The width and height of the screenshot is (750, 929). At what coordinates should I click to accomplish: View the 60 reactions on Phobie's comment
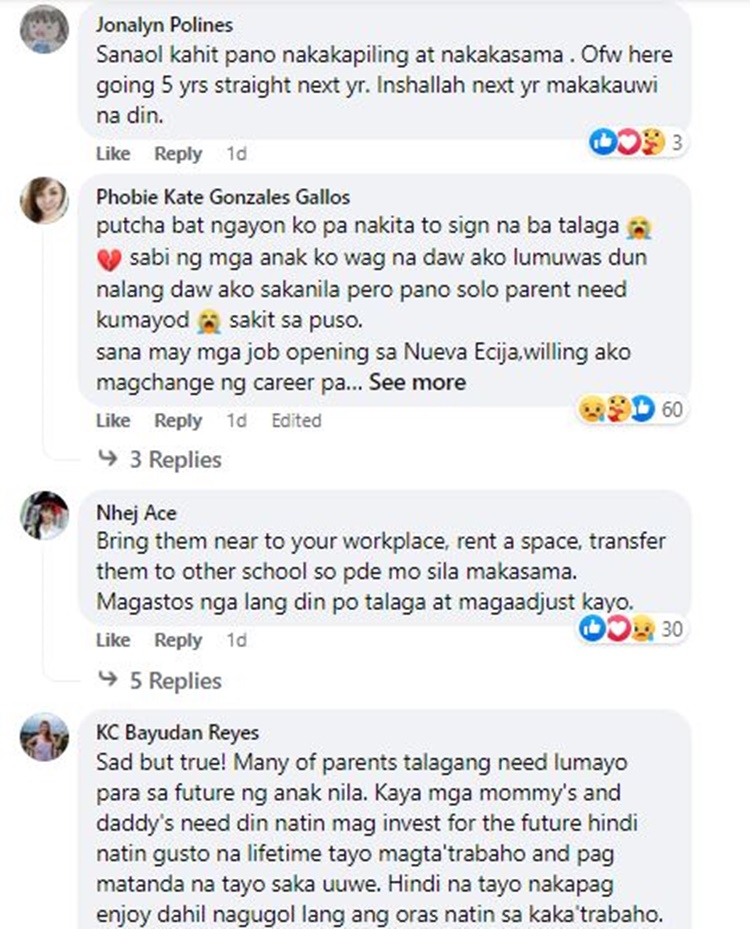point(632,409)
